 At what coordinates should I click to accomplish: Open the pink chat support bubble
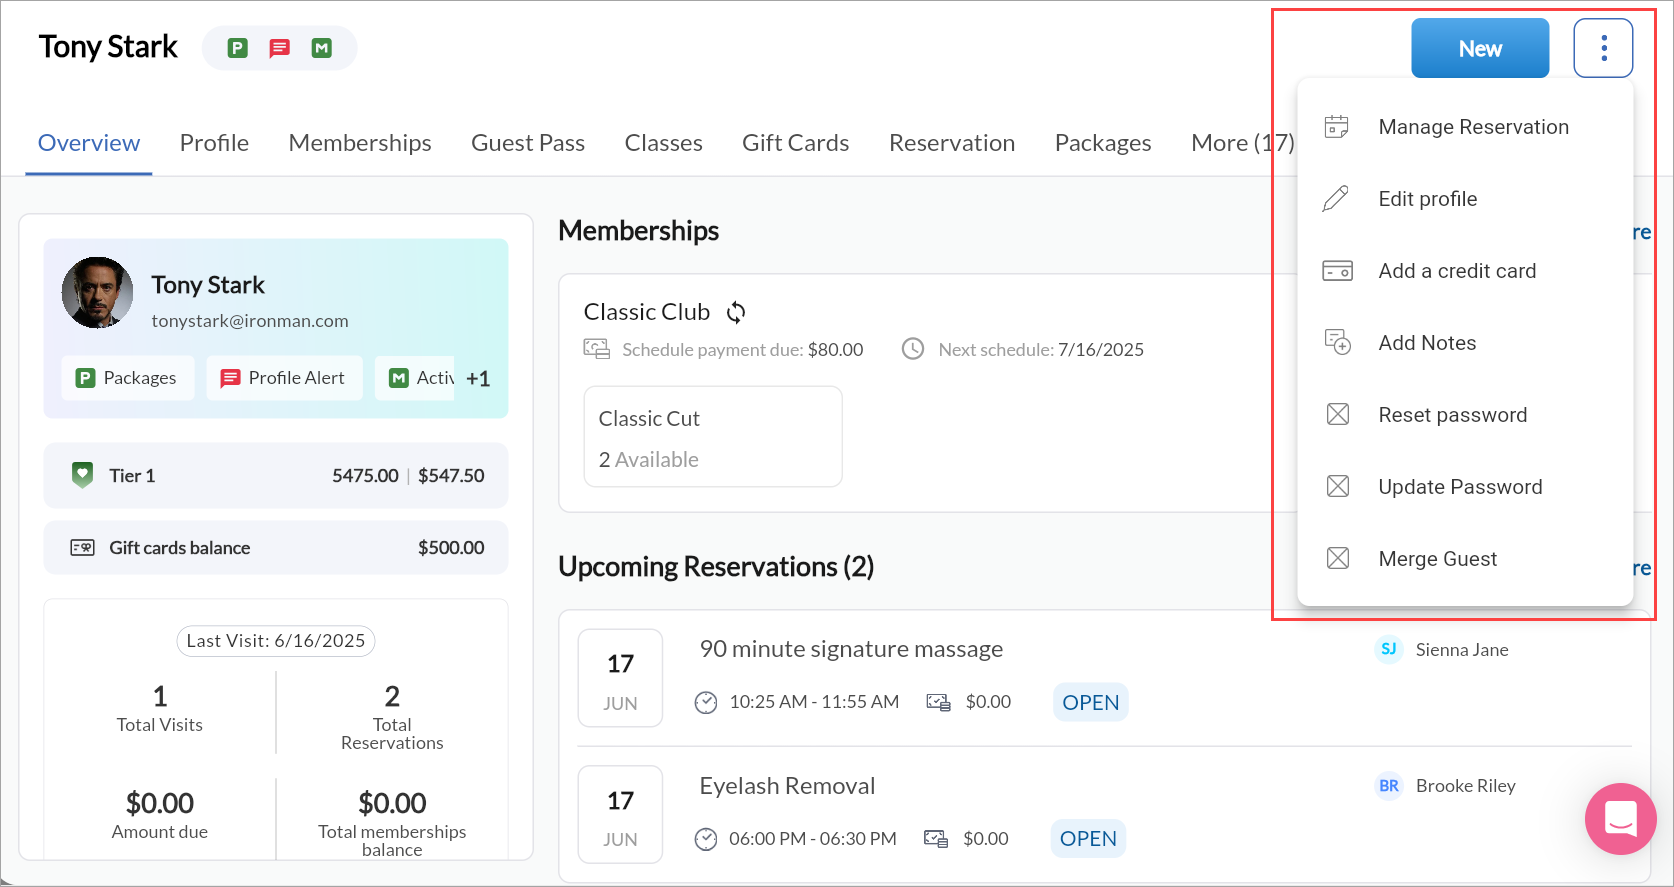[x=1620, y=818]
